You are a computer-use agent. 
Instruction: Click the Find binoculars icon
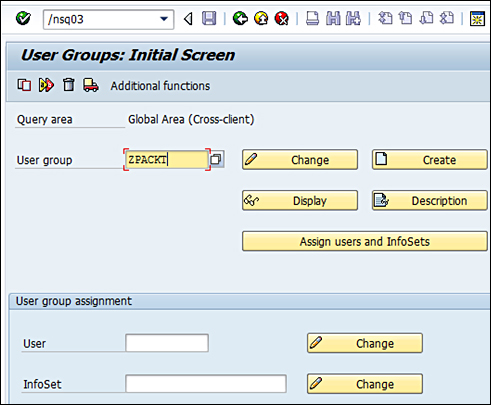pyautogui.click(x=333, y=19)
